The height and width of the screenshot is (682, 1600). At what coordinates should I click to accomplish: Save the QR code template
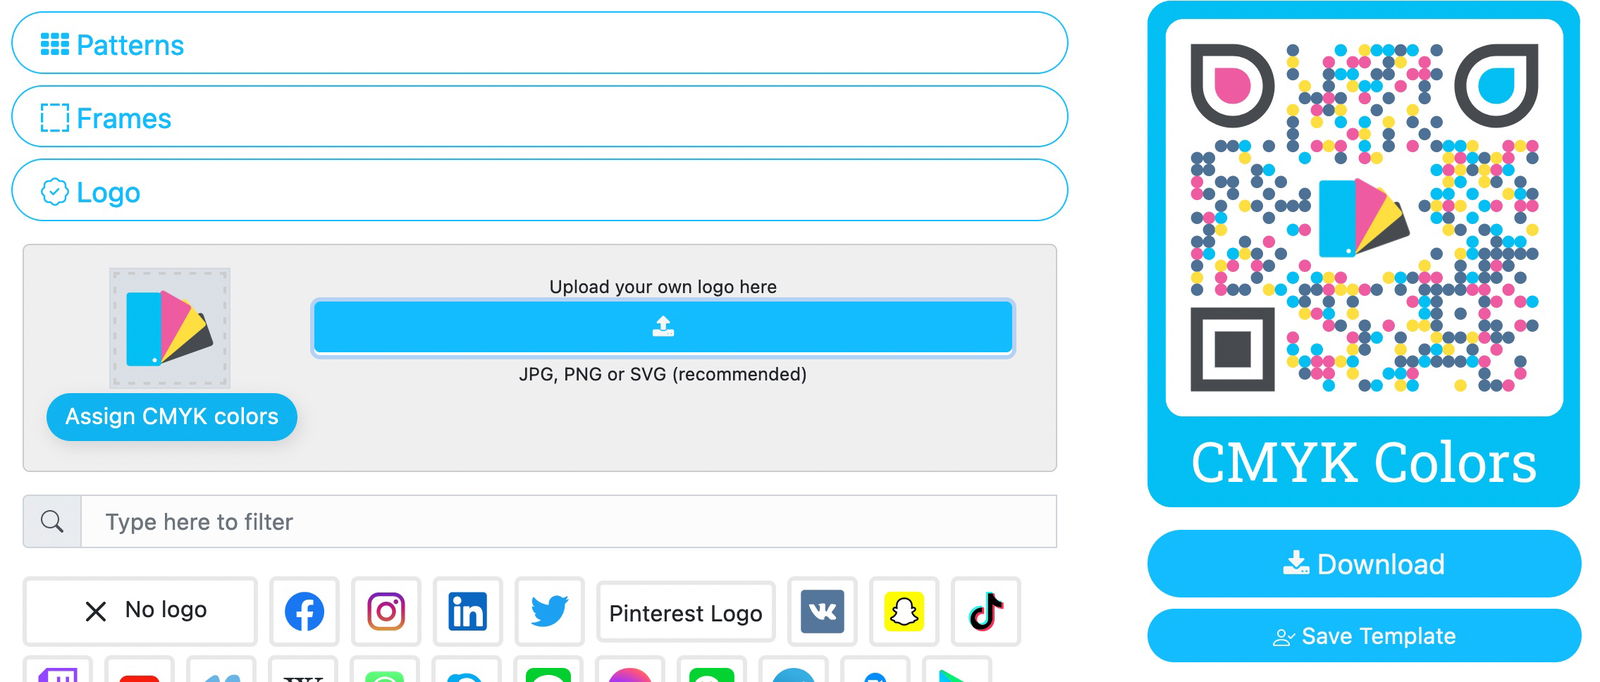tap(1364, 636)
